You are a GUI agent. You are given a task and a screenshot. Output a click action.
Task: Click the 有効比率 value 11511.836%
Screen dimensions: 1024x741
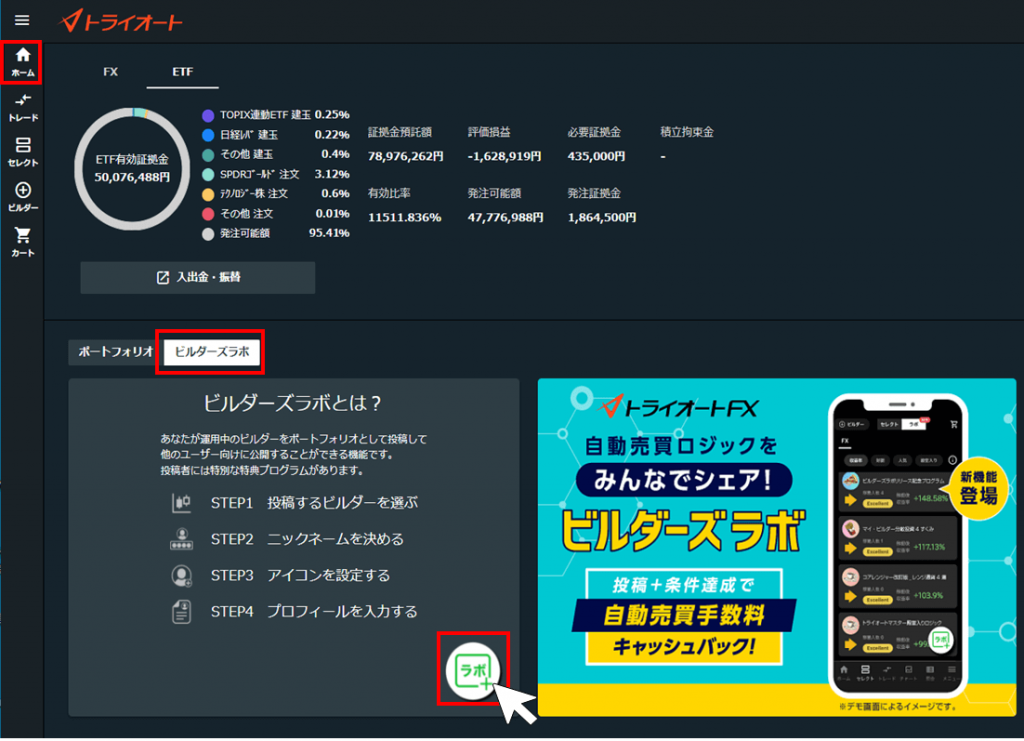point(405,217)
